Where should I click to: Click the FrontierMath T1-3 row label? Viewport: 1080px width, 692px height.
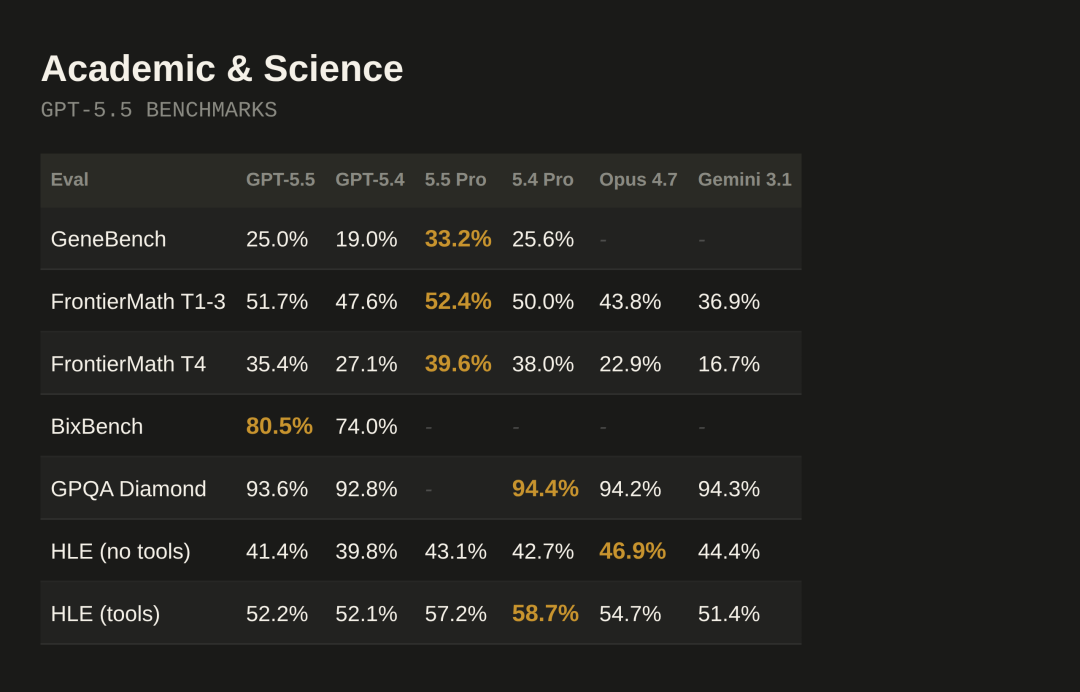[x=138, y=302]
